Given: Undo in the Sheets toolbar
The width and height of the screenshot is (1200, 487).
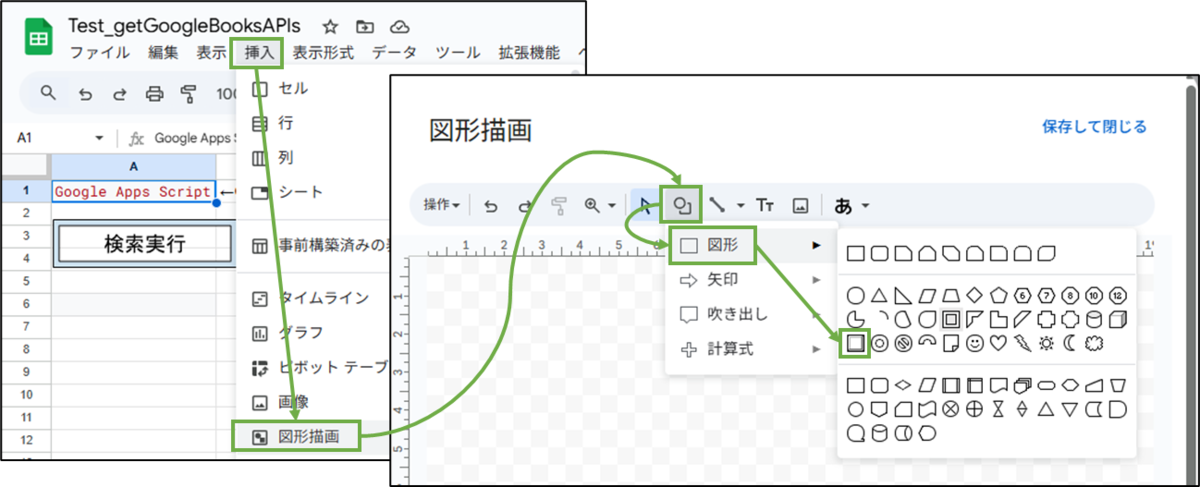Looking at the screenshot, I should [x=86, y=94].
